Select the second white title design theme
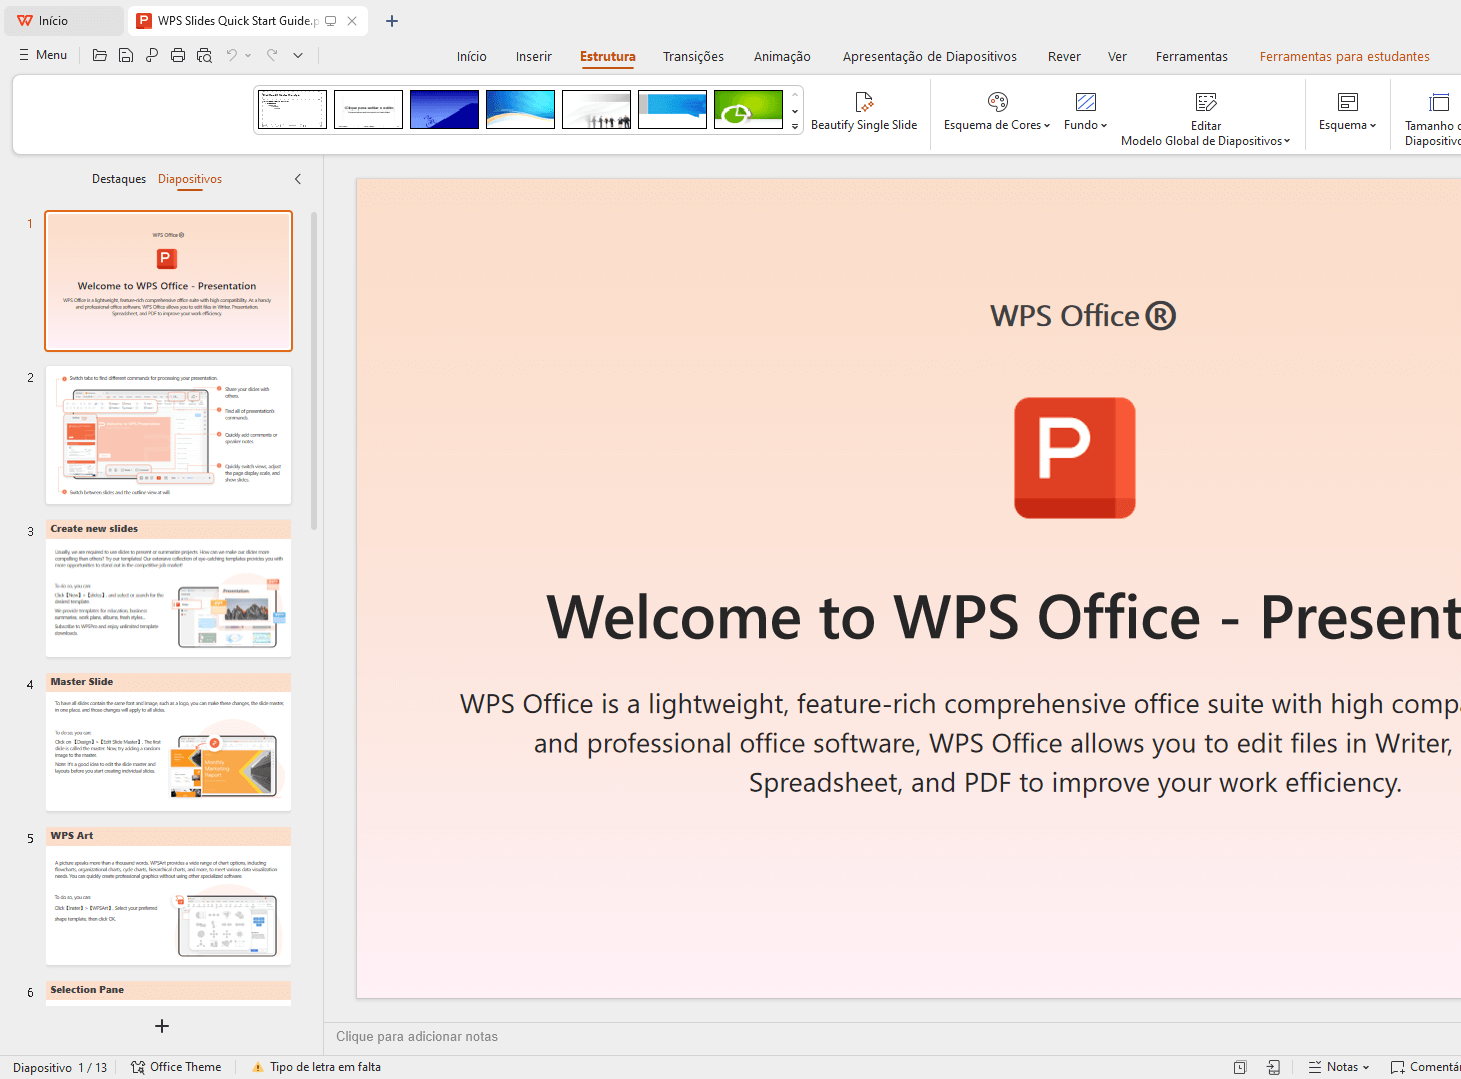1461x1079 pixels. click(369, 110)
